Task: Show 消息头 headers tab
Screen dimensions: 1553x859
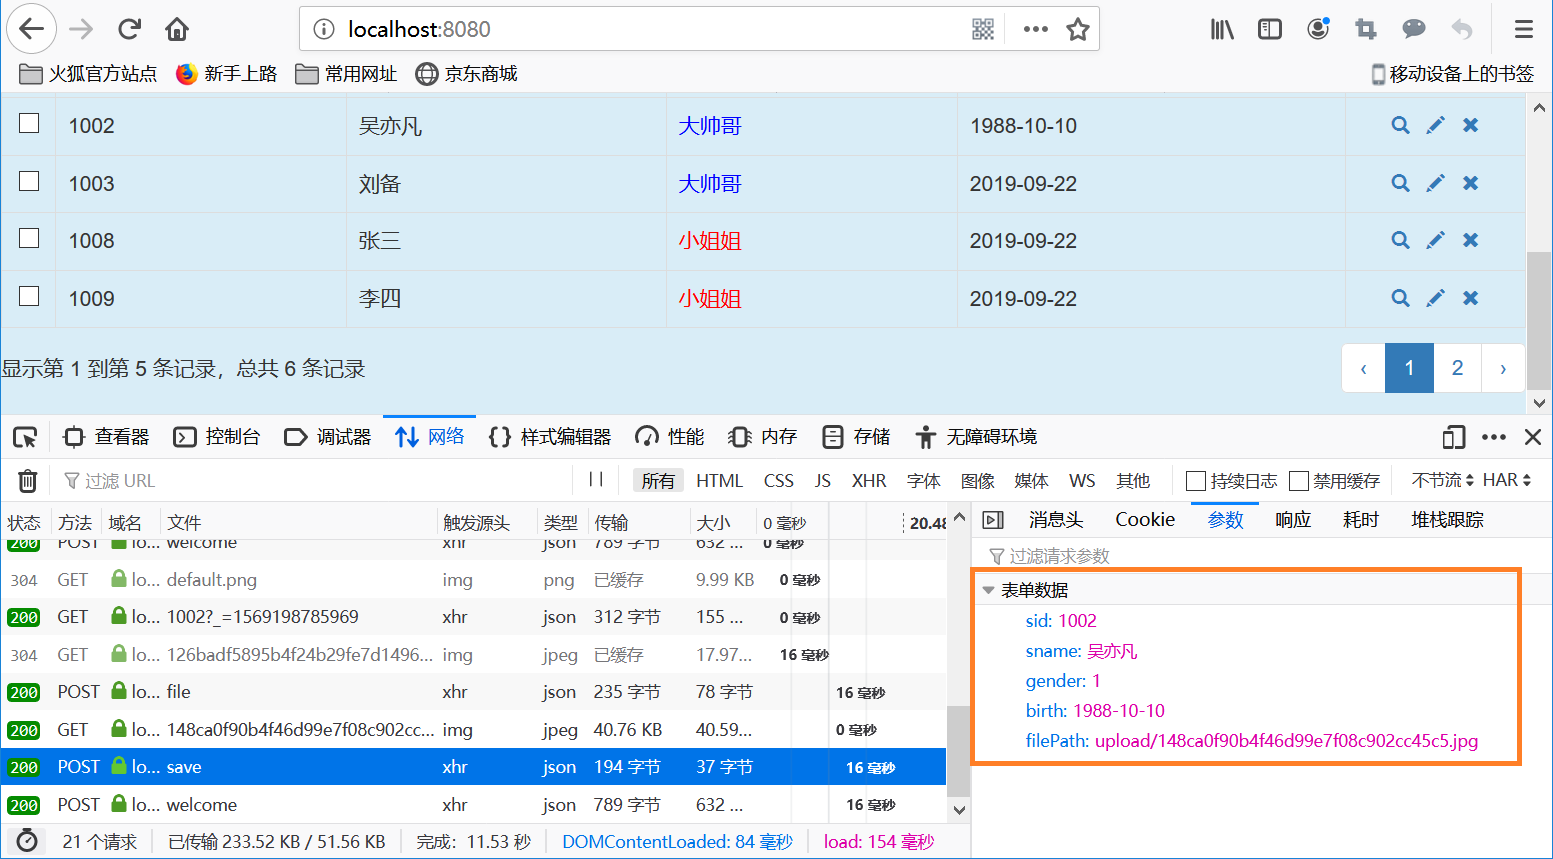Action: [1056, 520]
